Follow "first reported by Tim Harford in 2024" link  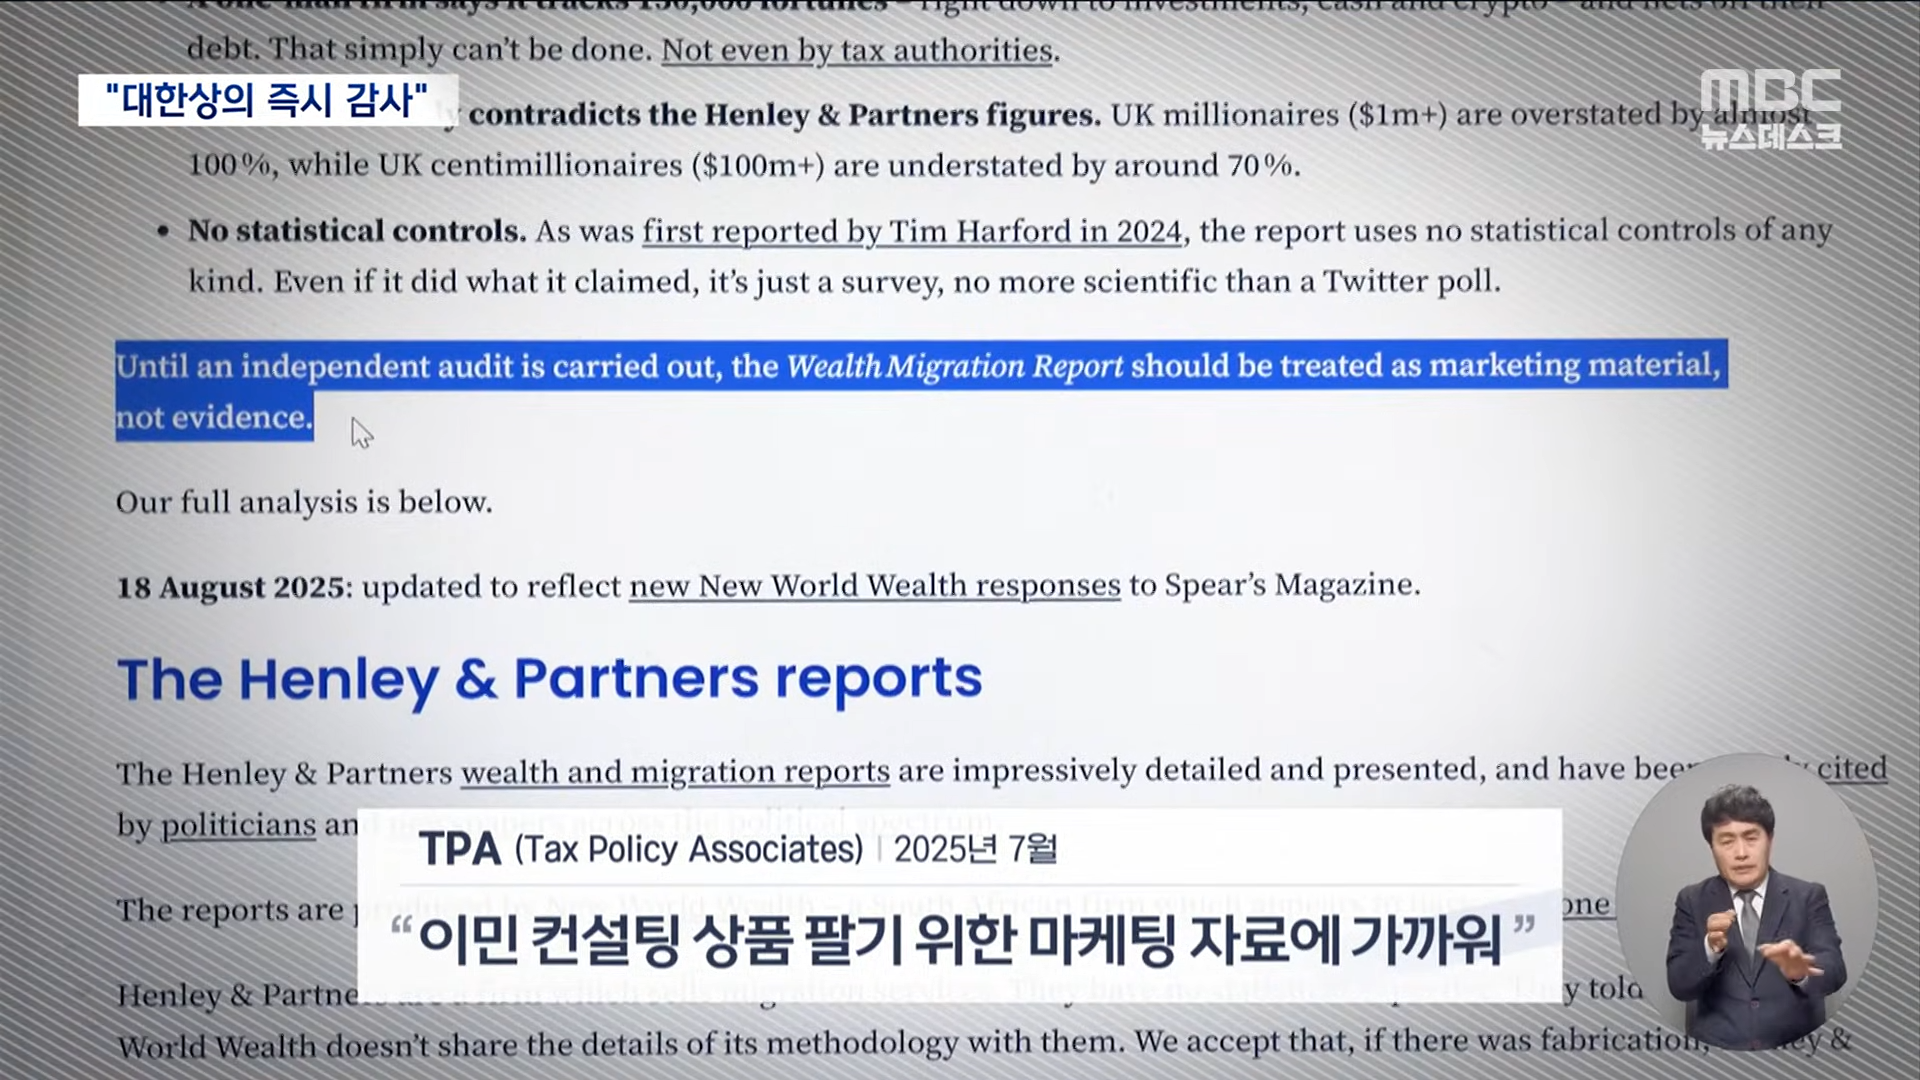[x=911, y=231]
